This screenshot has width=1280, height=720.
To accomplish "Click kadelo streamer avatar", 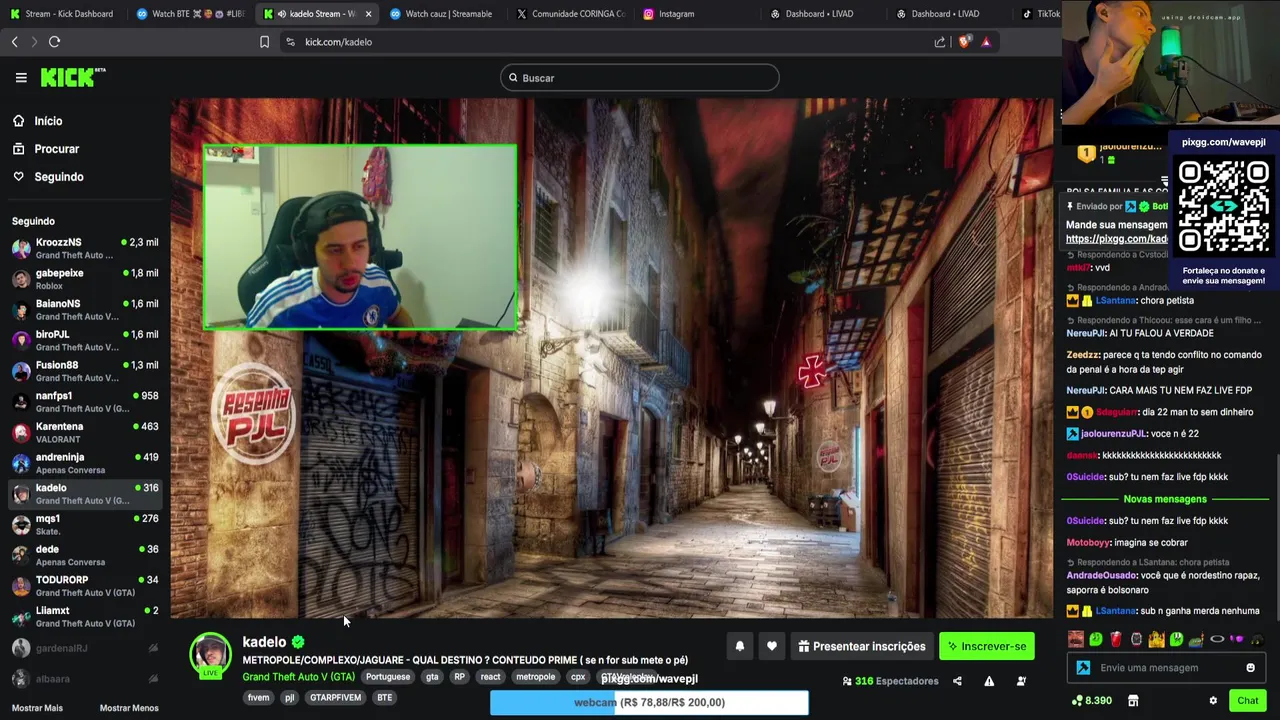I will click(210, 655).
